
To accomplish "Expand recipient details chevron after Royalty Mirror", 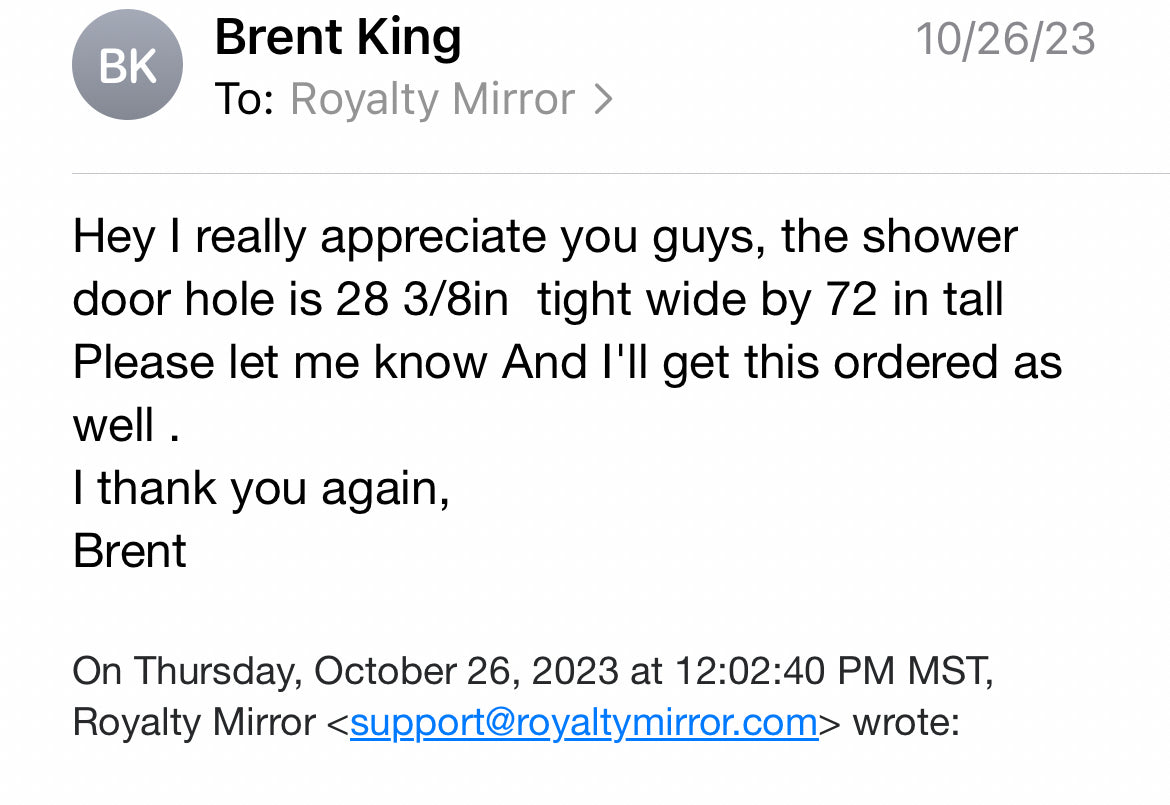I will click(x=604, y=99).
